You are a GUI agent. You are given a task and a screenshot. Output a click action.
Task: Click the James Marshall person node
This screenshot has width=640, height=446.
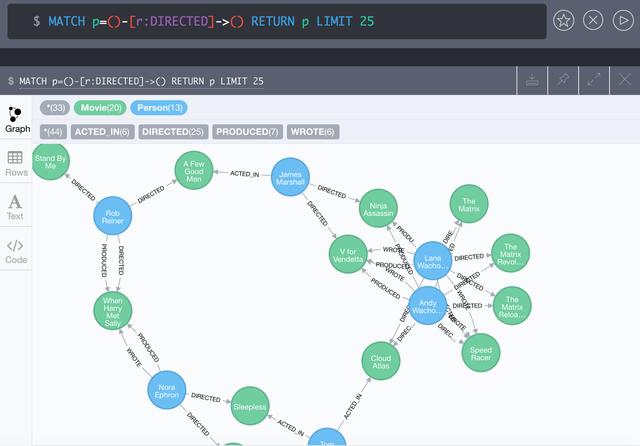click(290, 177)
